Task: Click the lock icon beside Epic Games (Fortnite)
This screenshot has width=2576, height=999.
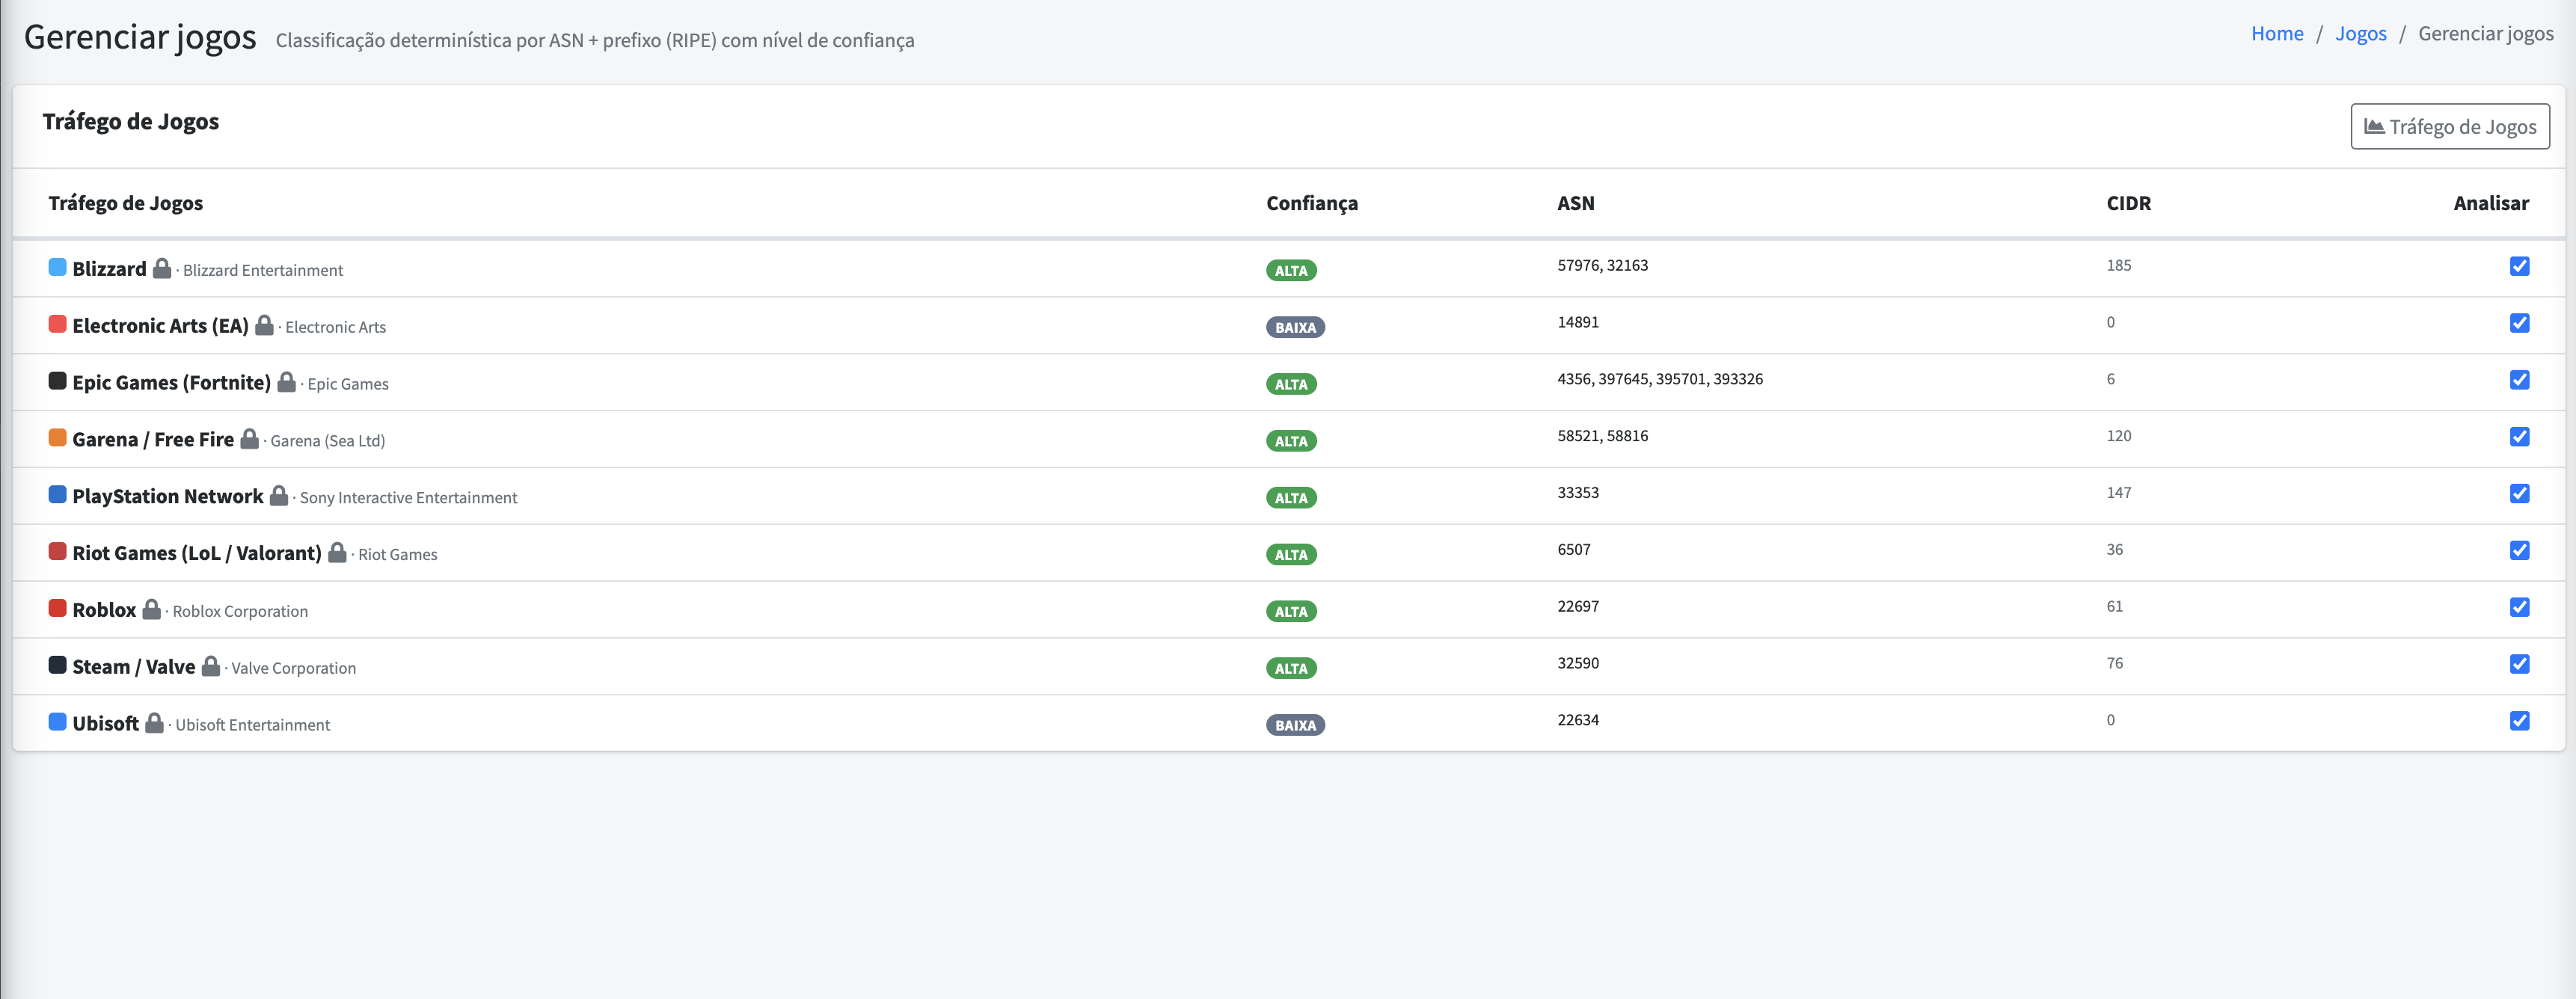Action: coord(286,382)
